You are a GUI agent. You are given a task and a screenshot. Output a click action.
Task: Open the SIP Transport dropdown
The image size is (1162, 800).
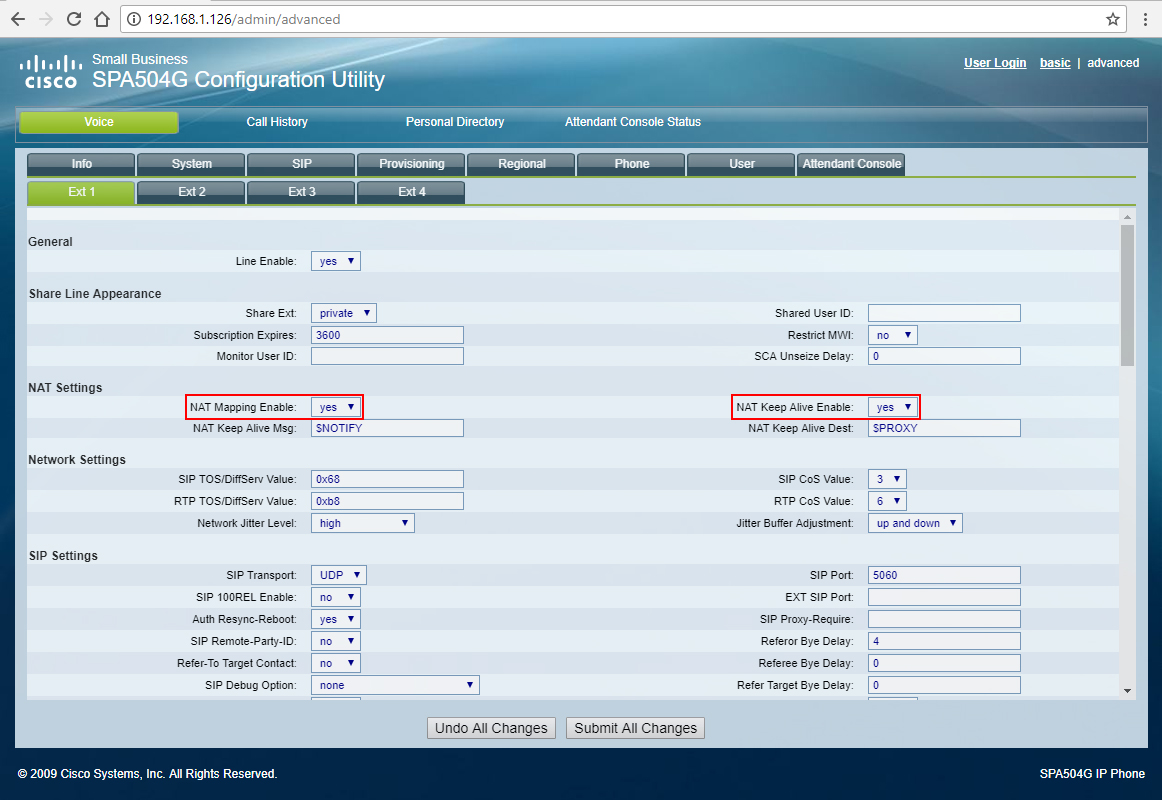pos(339,576)
